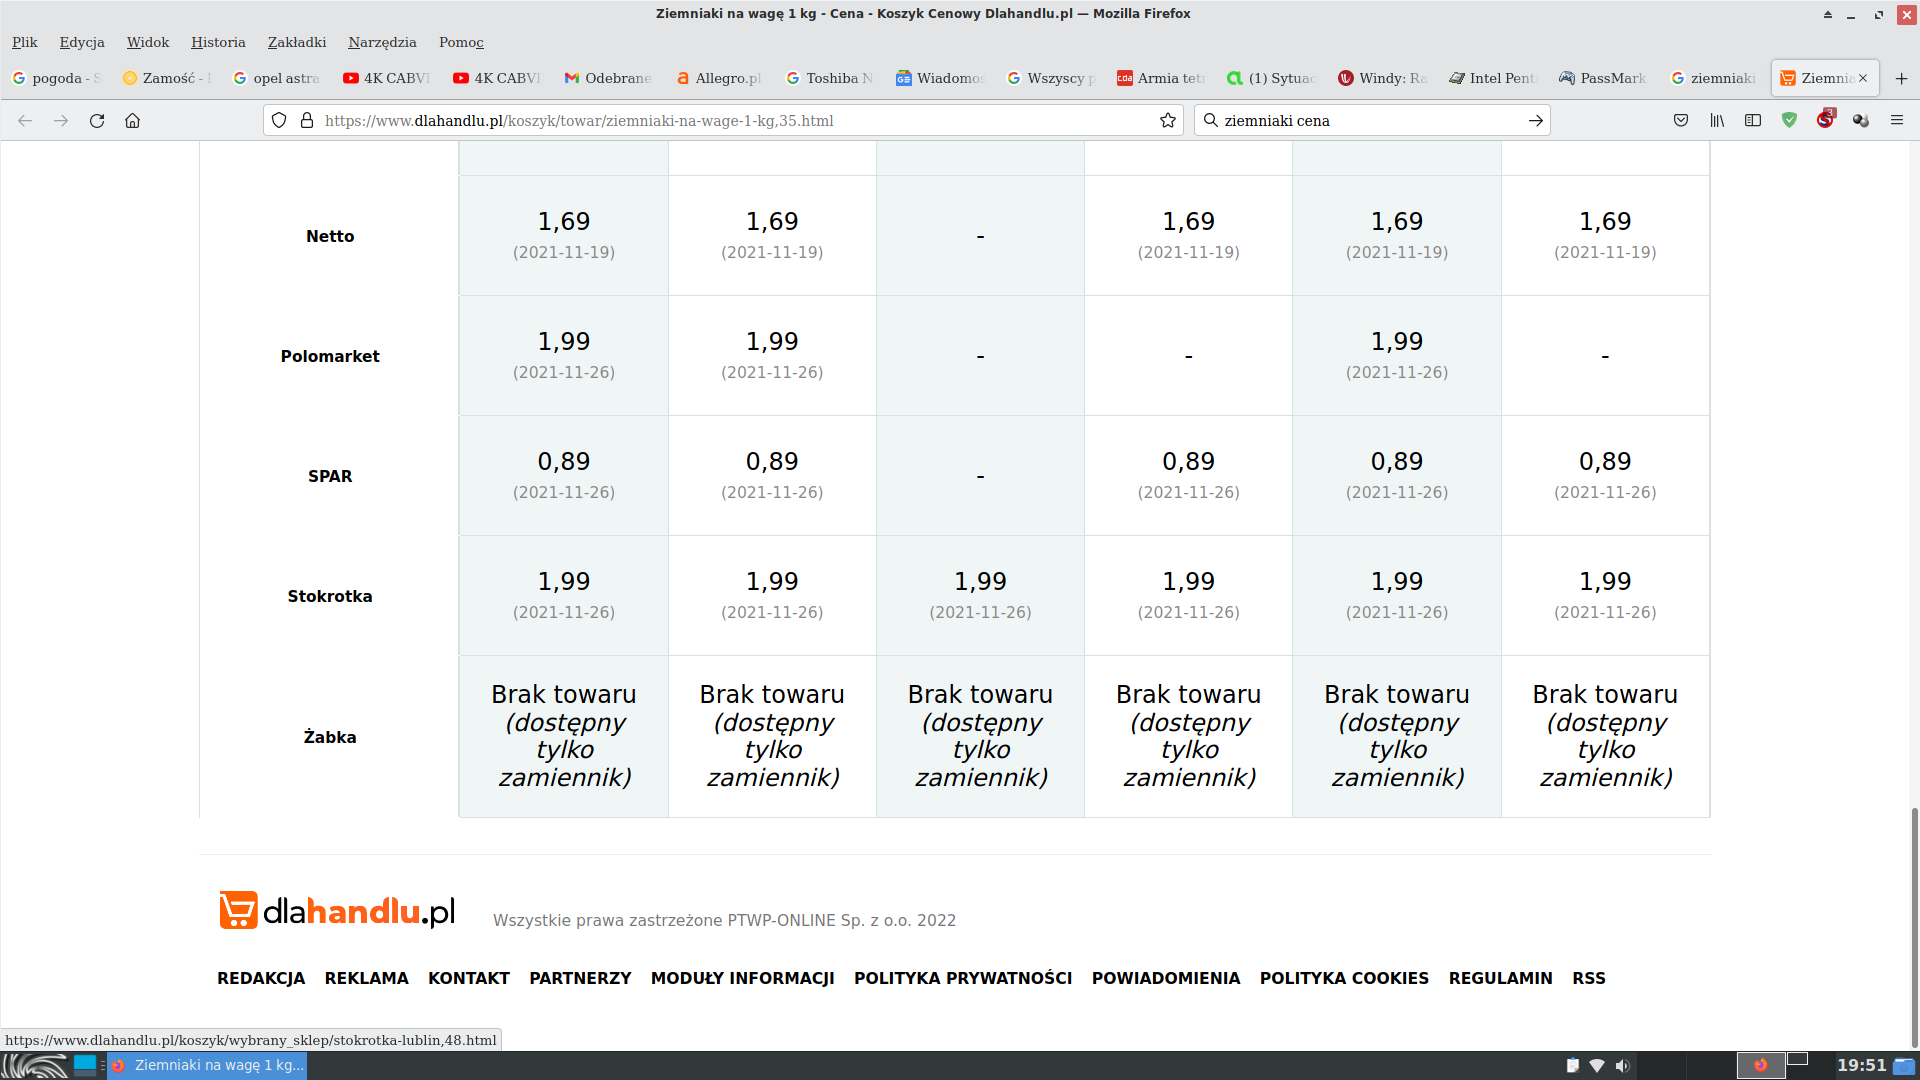Open the POLITYKA PRYWATNOŚCI footer link
Viewport: 1920px width, 1080px height.
962,978
